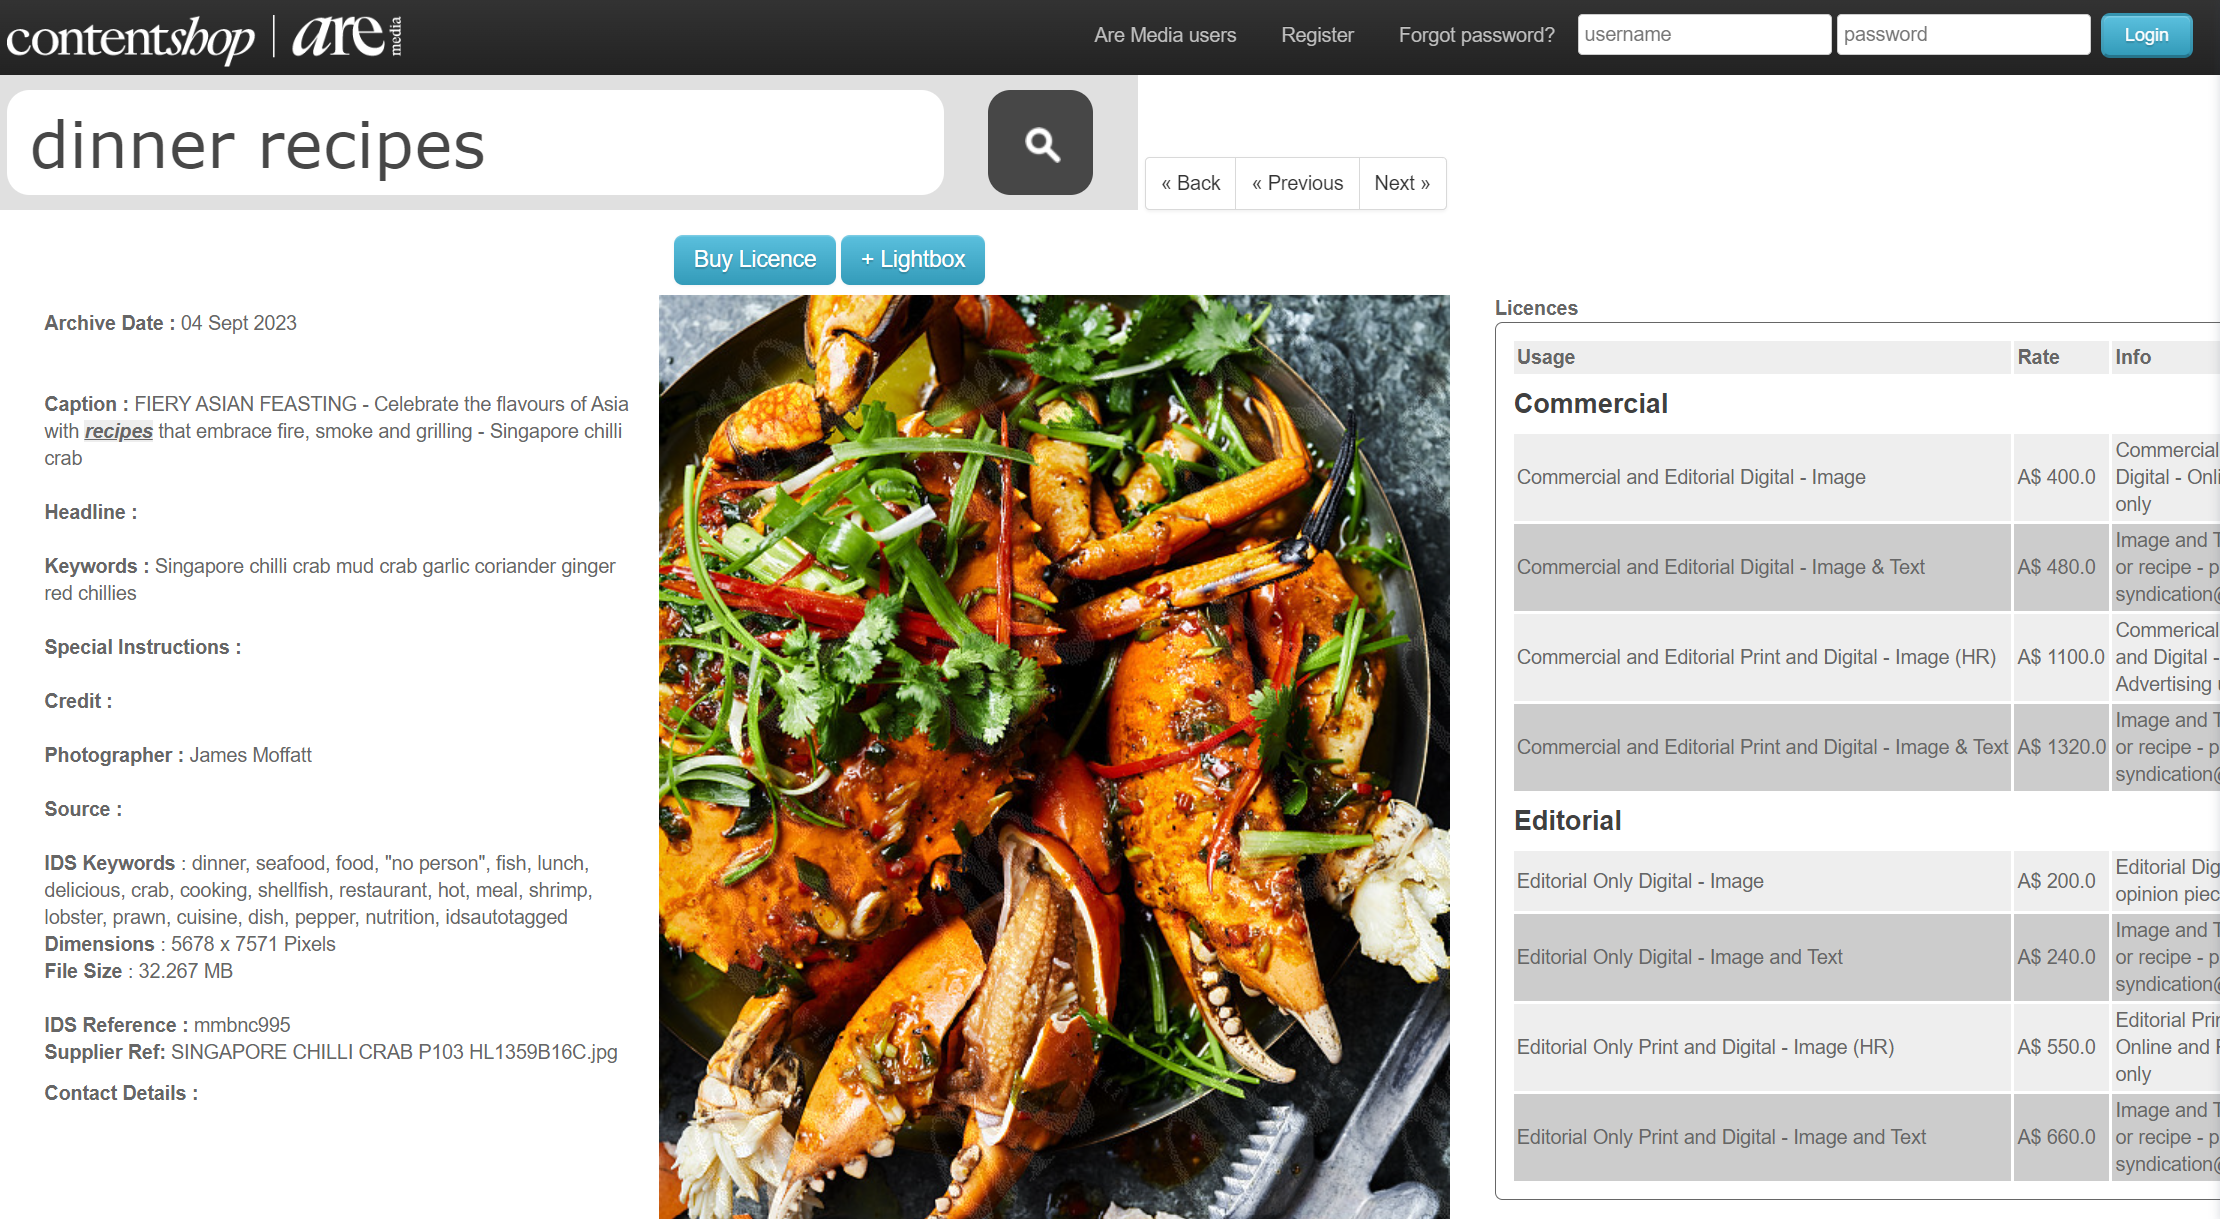Go to Previous image
This screenshot has width=2220, height=1219.
(1297, 183)
